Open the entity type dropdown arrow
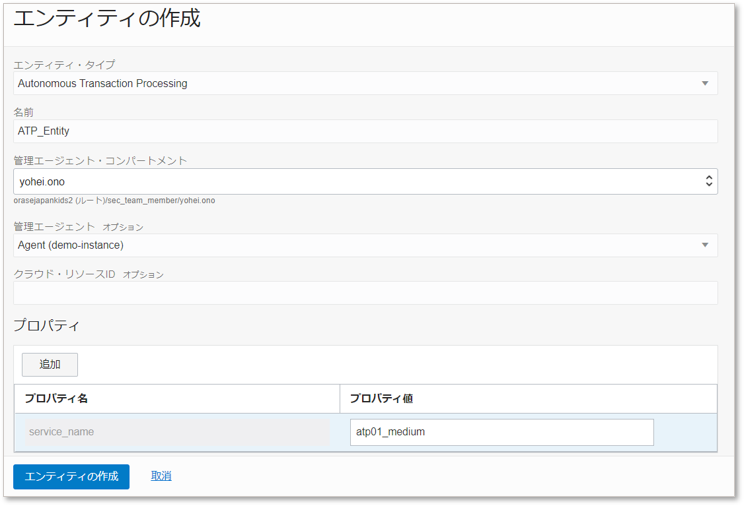This screenshot has height=506, width=744. (x=704, y=84)
